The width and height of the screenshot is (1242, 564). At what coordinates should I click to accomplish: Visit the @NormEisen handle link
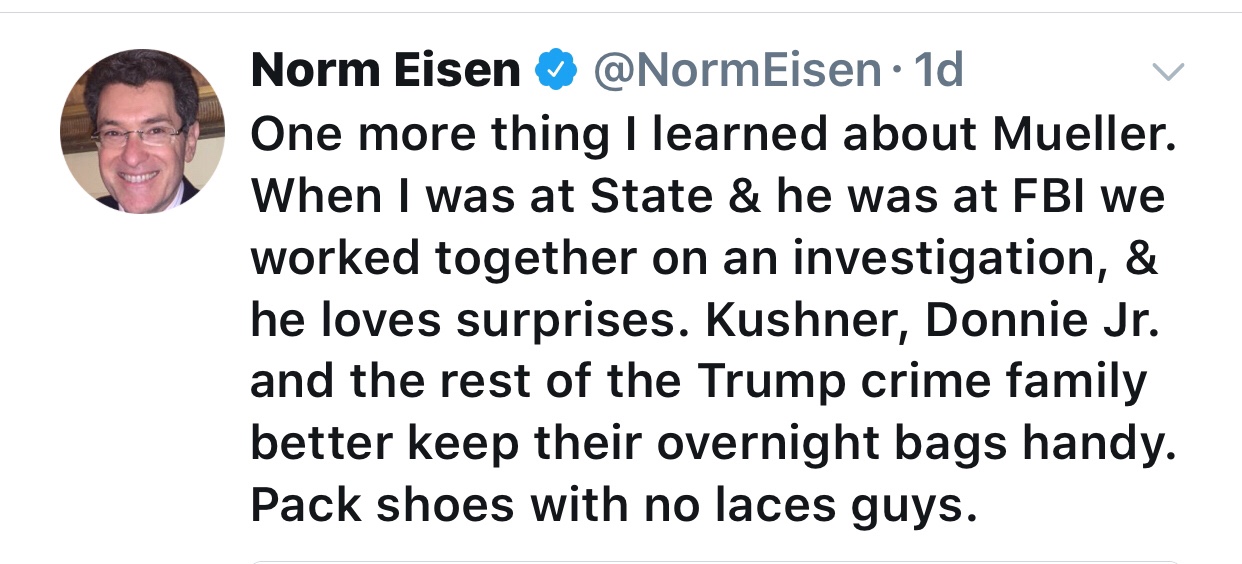point(737,71)
